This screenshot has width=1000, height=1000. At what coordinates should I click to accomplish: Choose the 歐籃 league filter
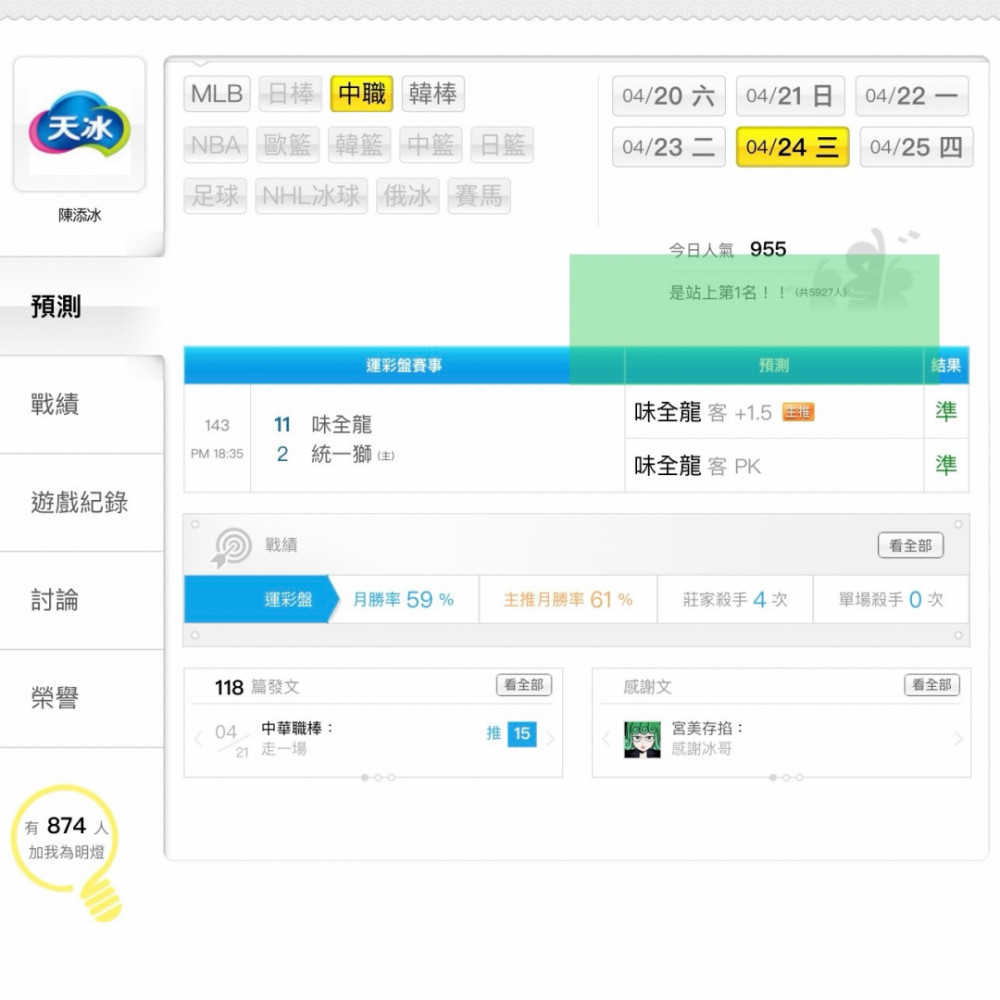click(x=288, y=145)
